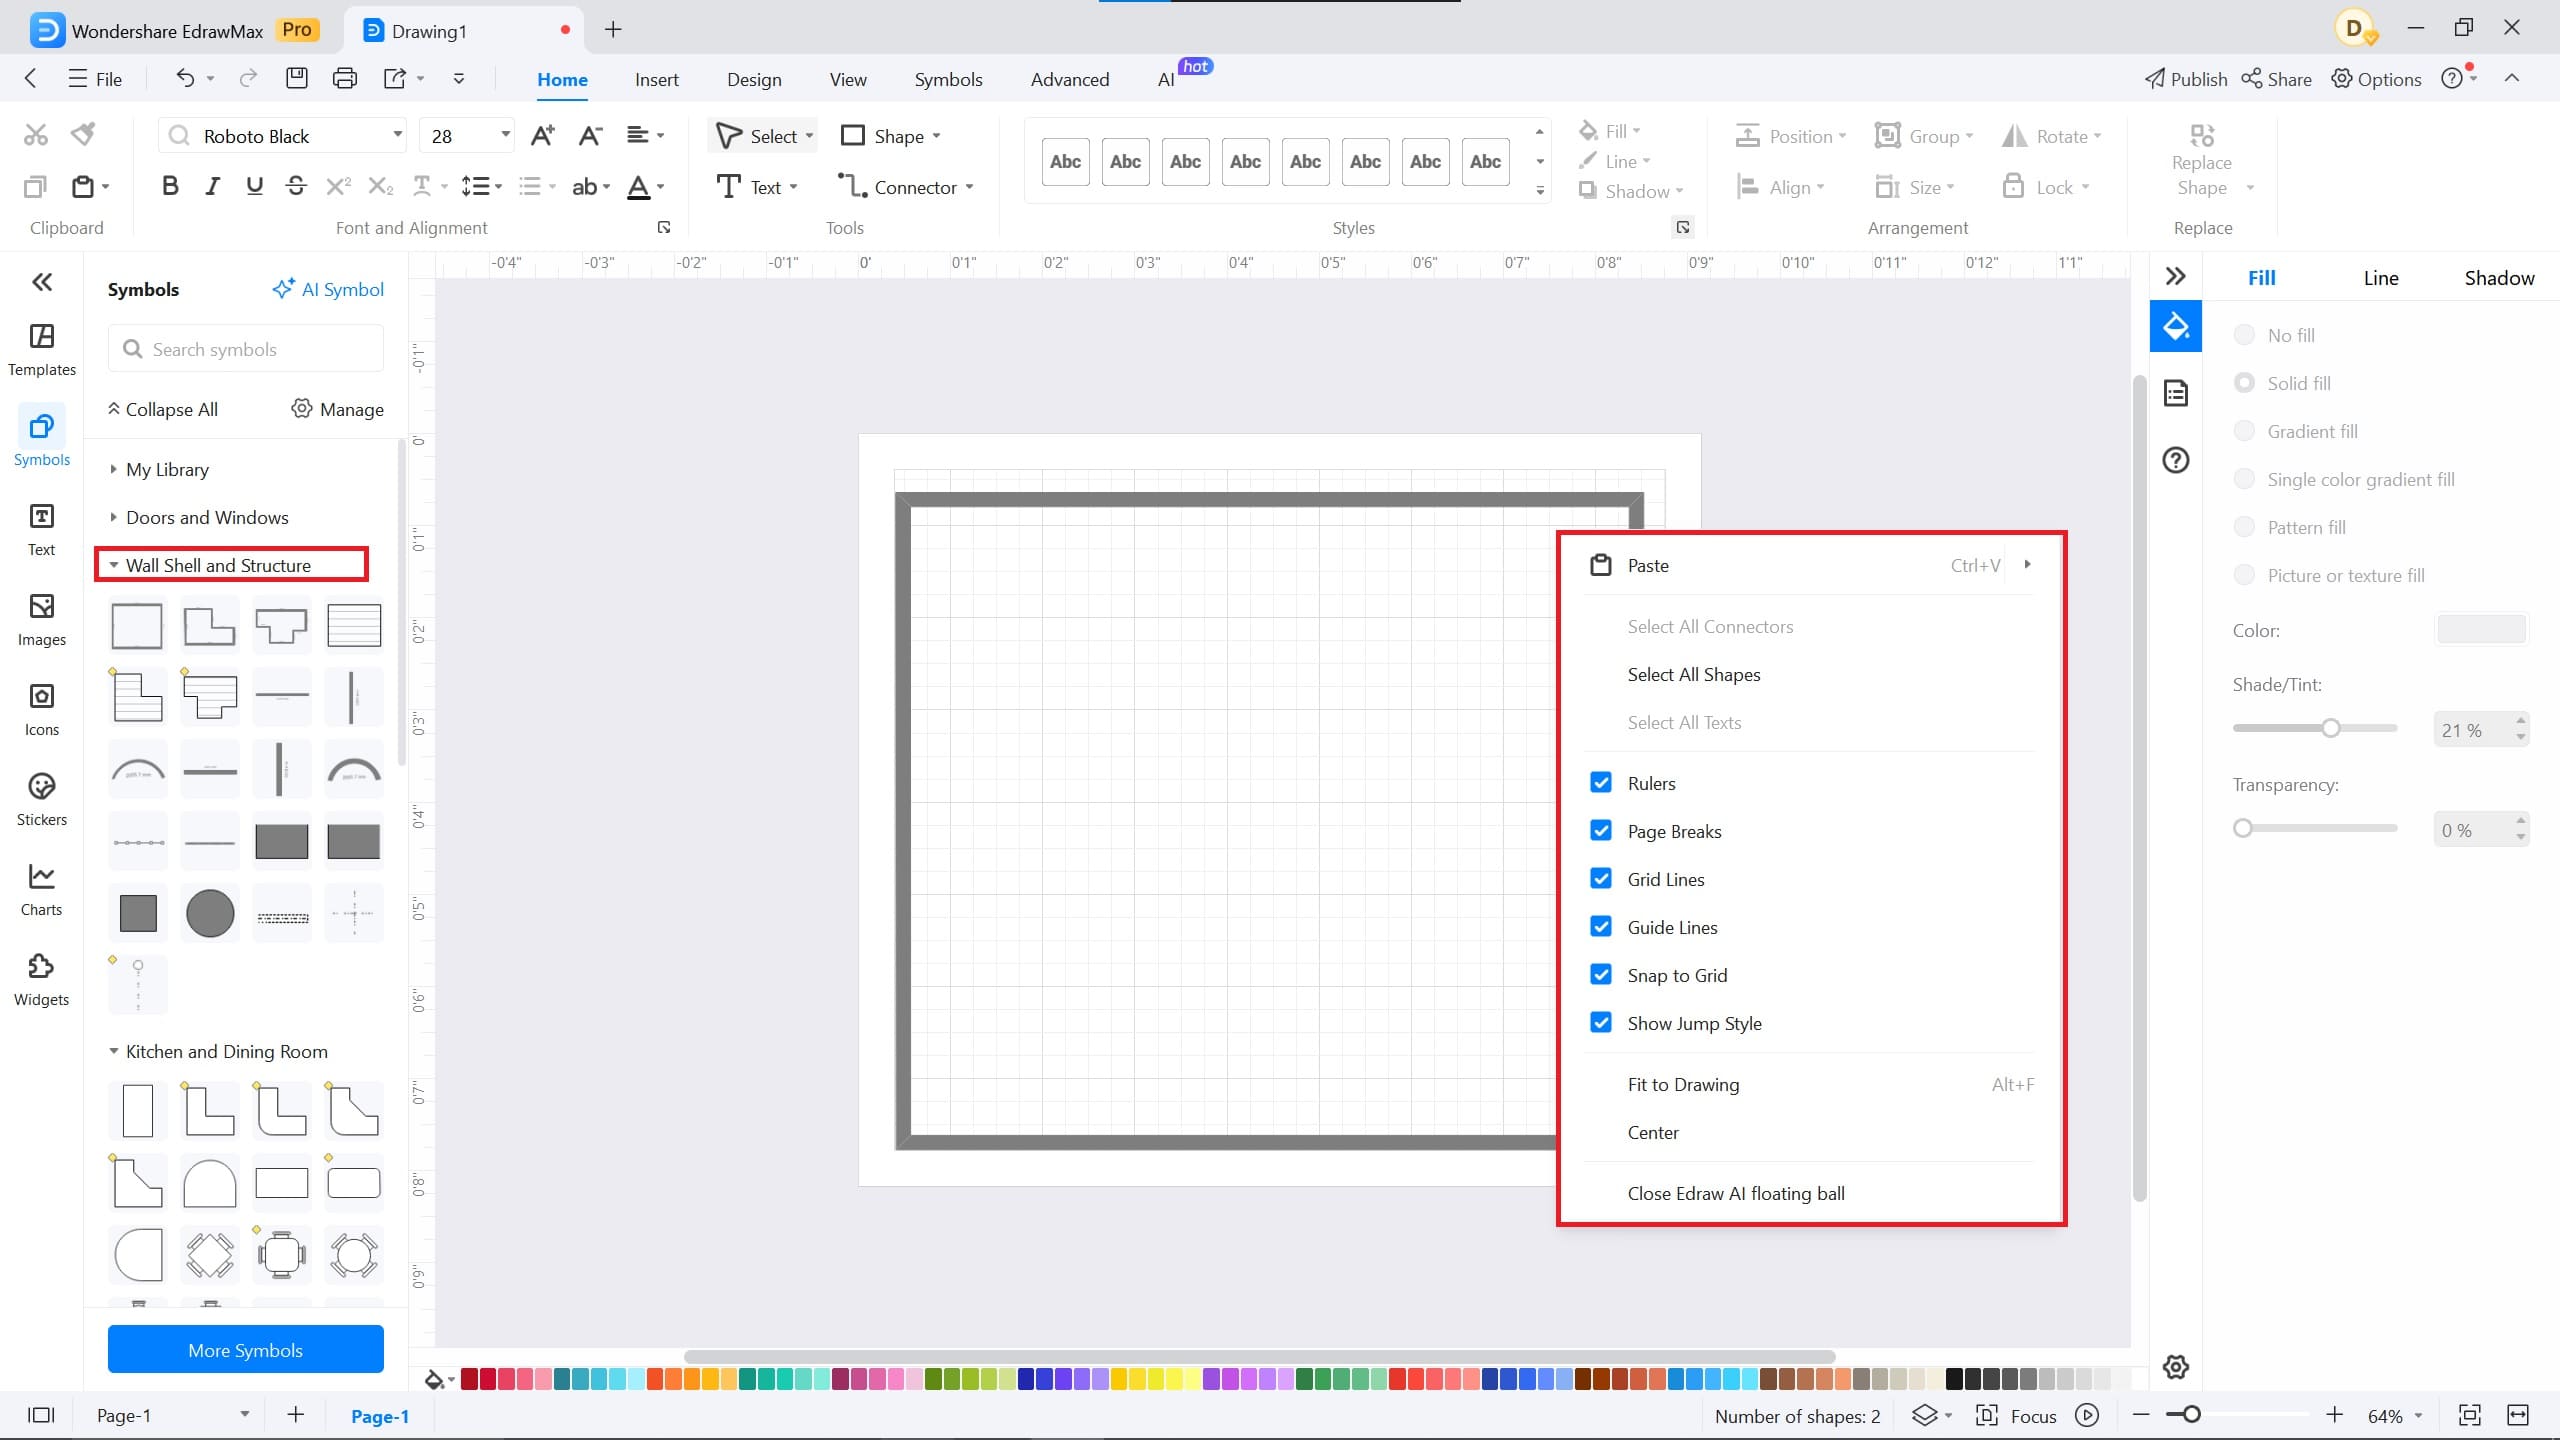This screenshot has width=2560, height=1440.
Task: Click the Play presentation icon in status bar
Action: click(x=2087, y=1415)
